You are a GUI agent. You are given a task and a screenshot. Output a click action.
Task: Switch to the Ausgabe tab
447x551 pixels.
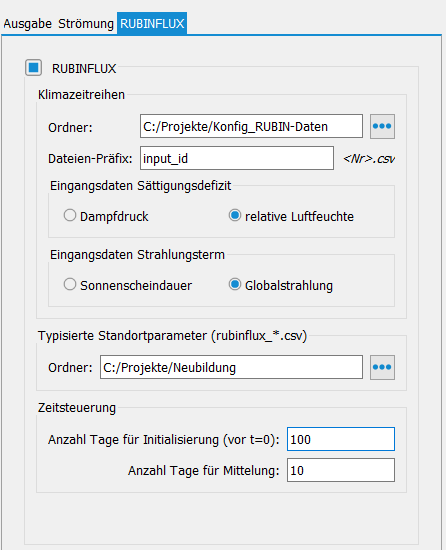click(x=27, y=24)
